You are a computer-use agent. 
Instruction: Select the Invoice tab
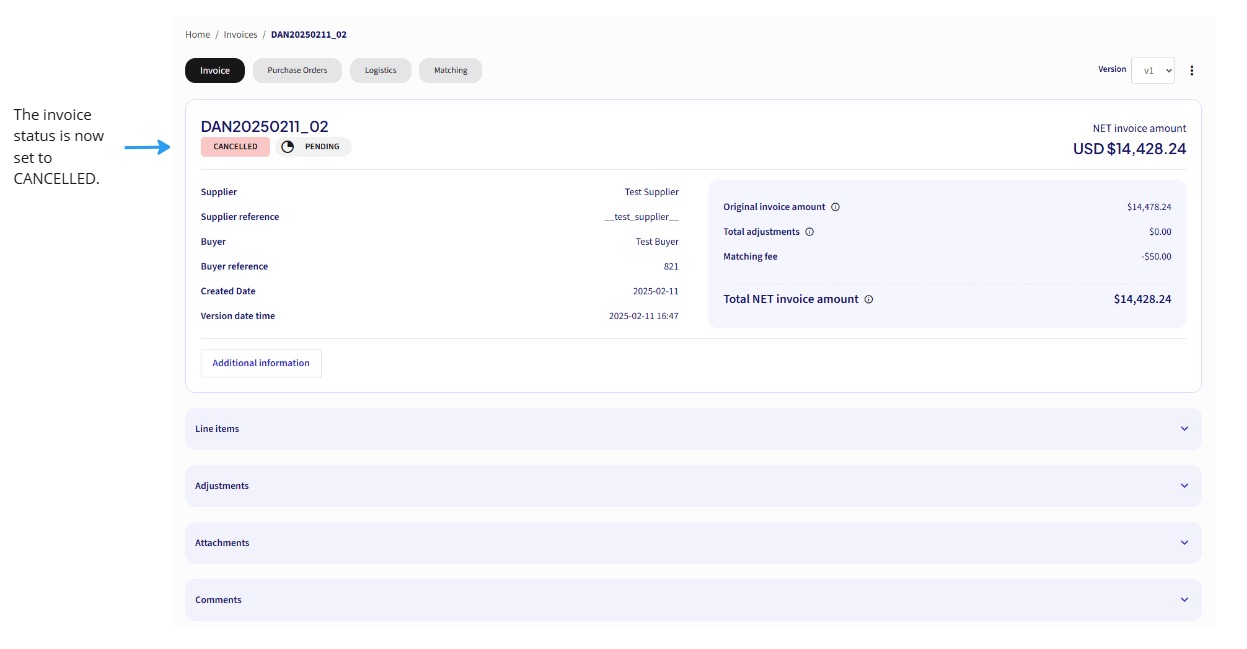pyautogui.click(x=215, y=70)
